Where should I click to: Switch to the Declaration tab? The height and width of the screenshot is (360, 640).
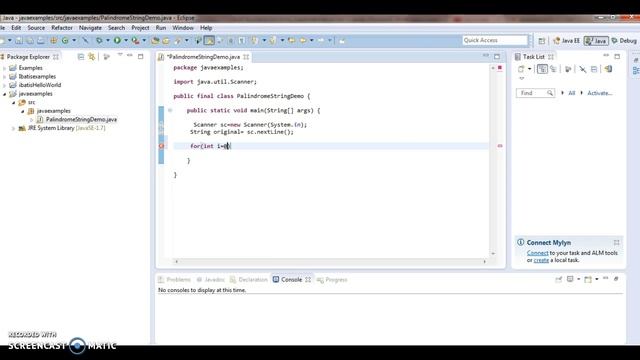pos(249,280)
